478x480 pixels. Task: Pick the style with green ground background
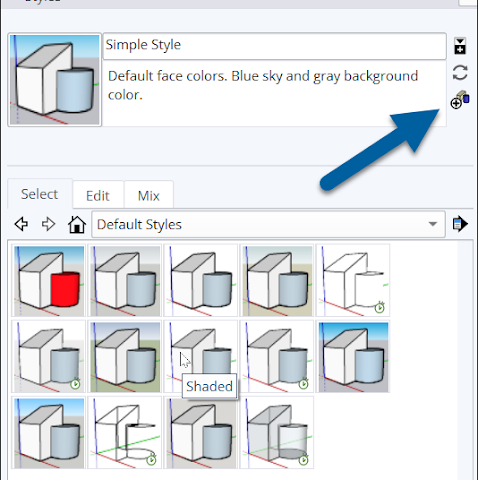(x=125, y=356)
